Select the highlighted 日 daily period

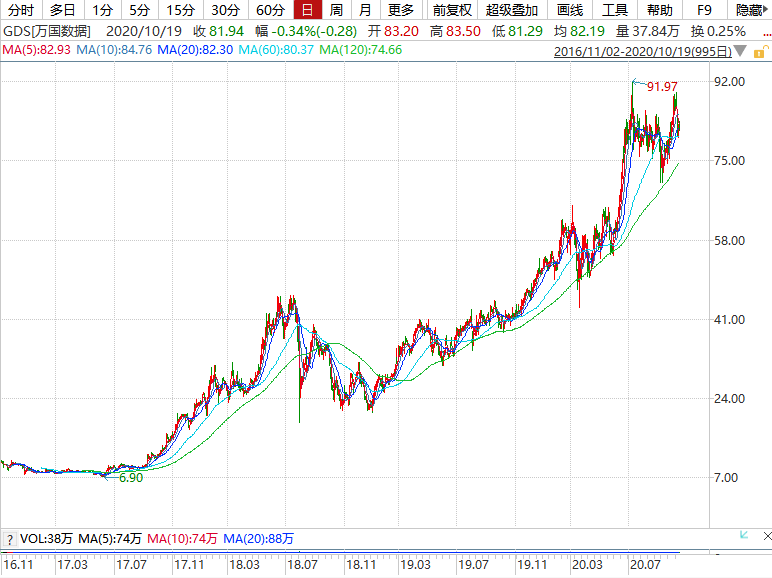[x=306, y=10]
